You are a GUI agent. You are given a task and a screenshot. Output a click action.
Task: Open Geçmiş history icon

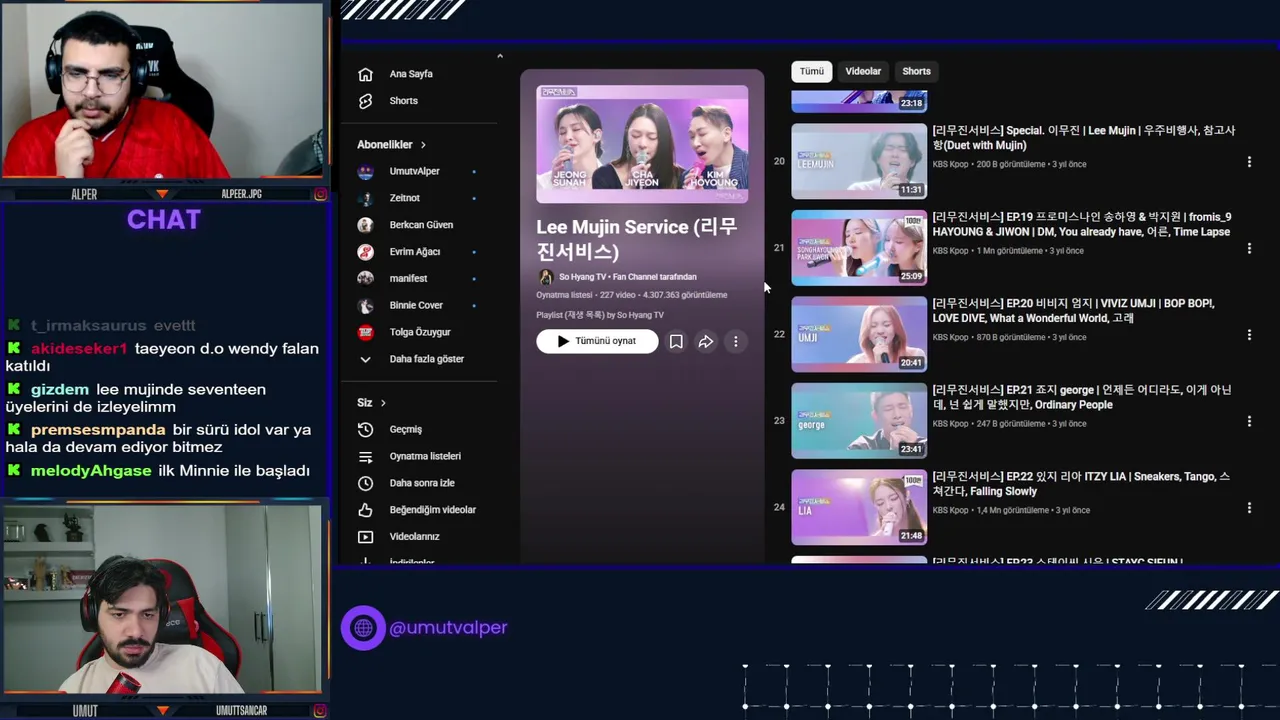click(365, 429)
